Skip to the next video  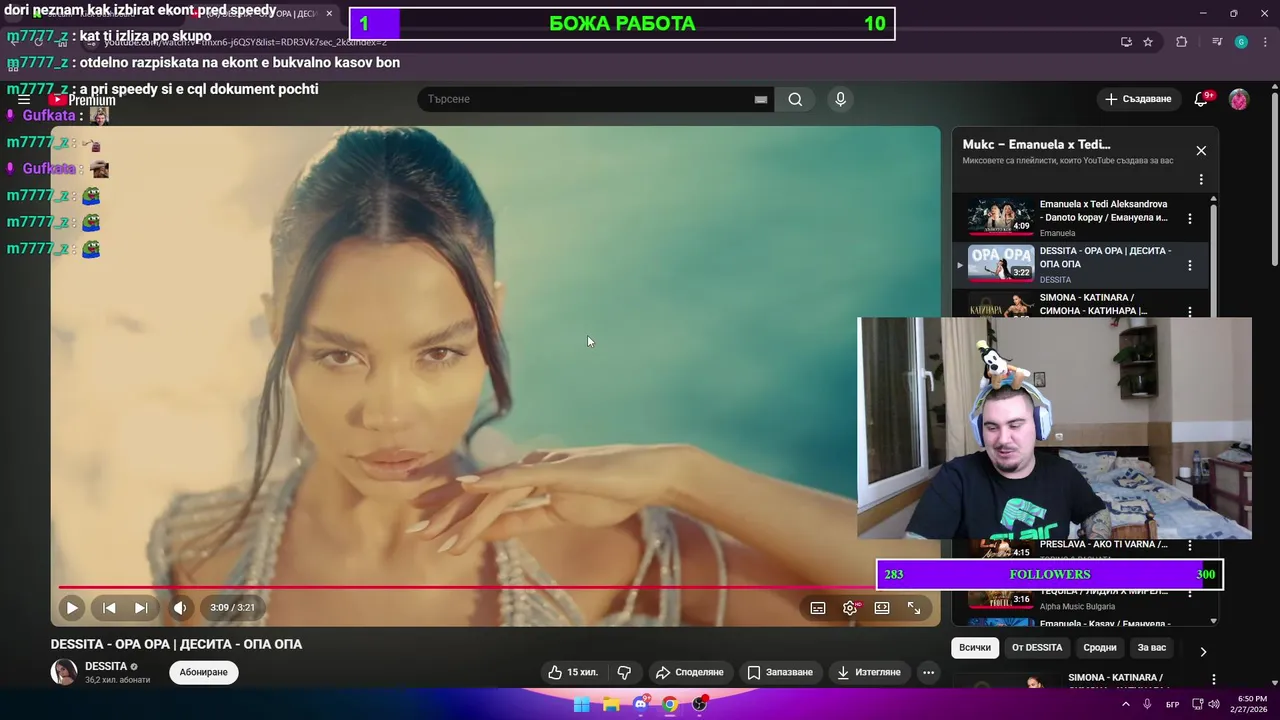[141, 607]
